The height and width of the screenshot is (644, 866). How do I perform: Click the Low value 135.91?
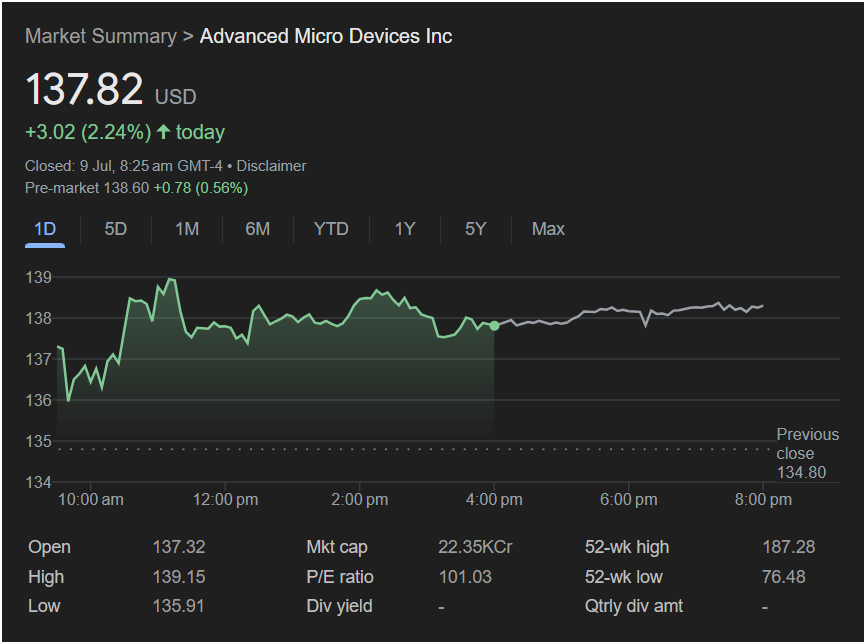tap(178, 606)
